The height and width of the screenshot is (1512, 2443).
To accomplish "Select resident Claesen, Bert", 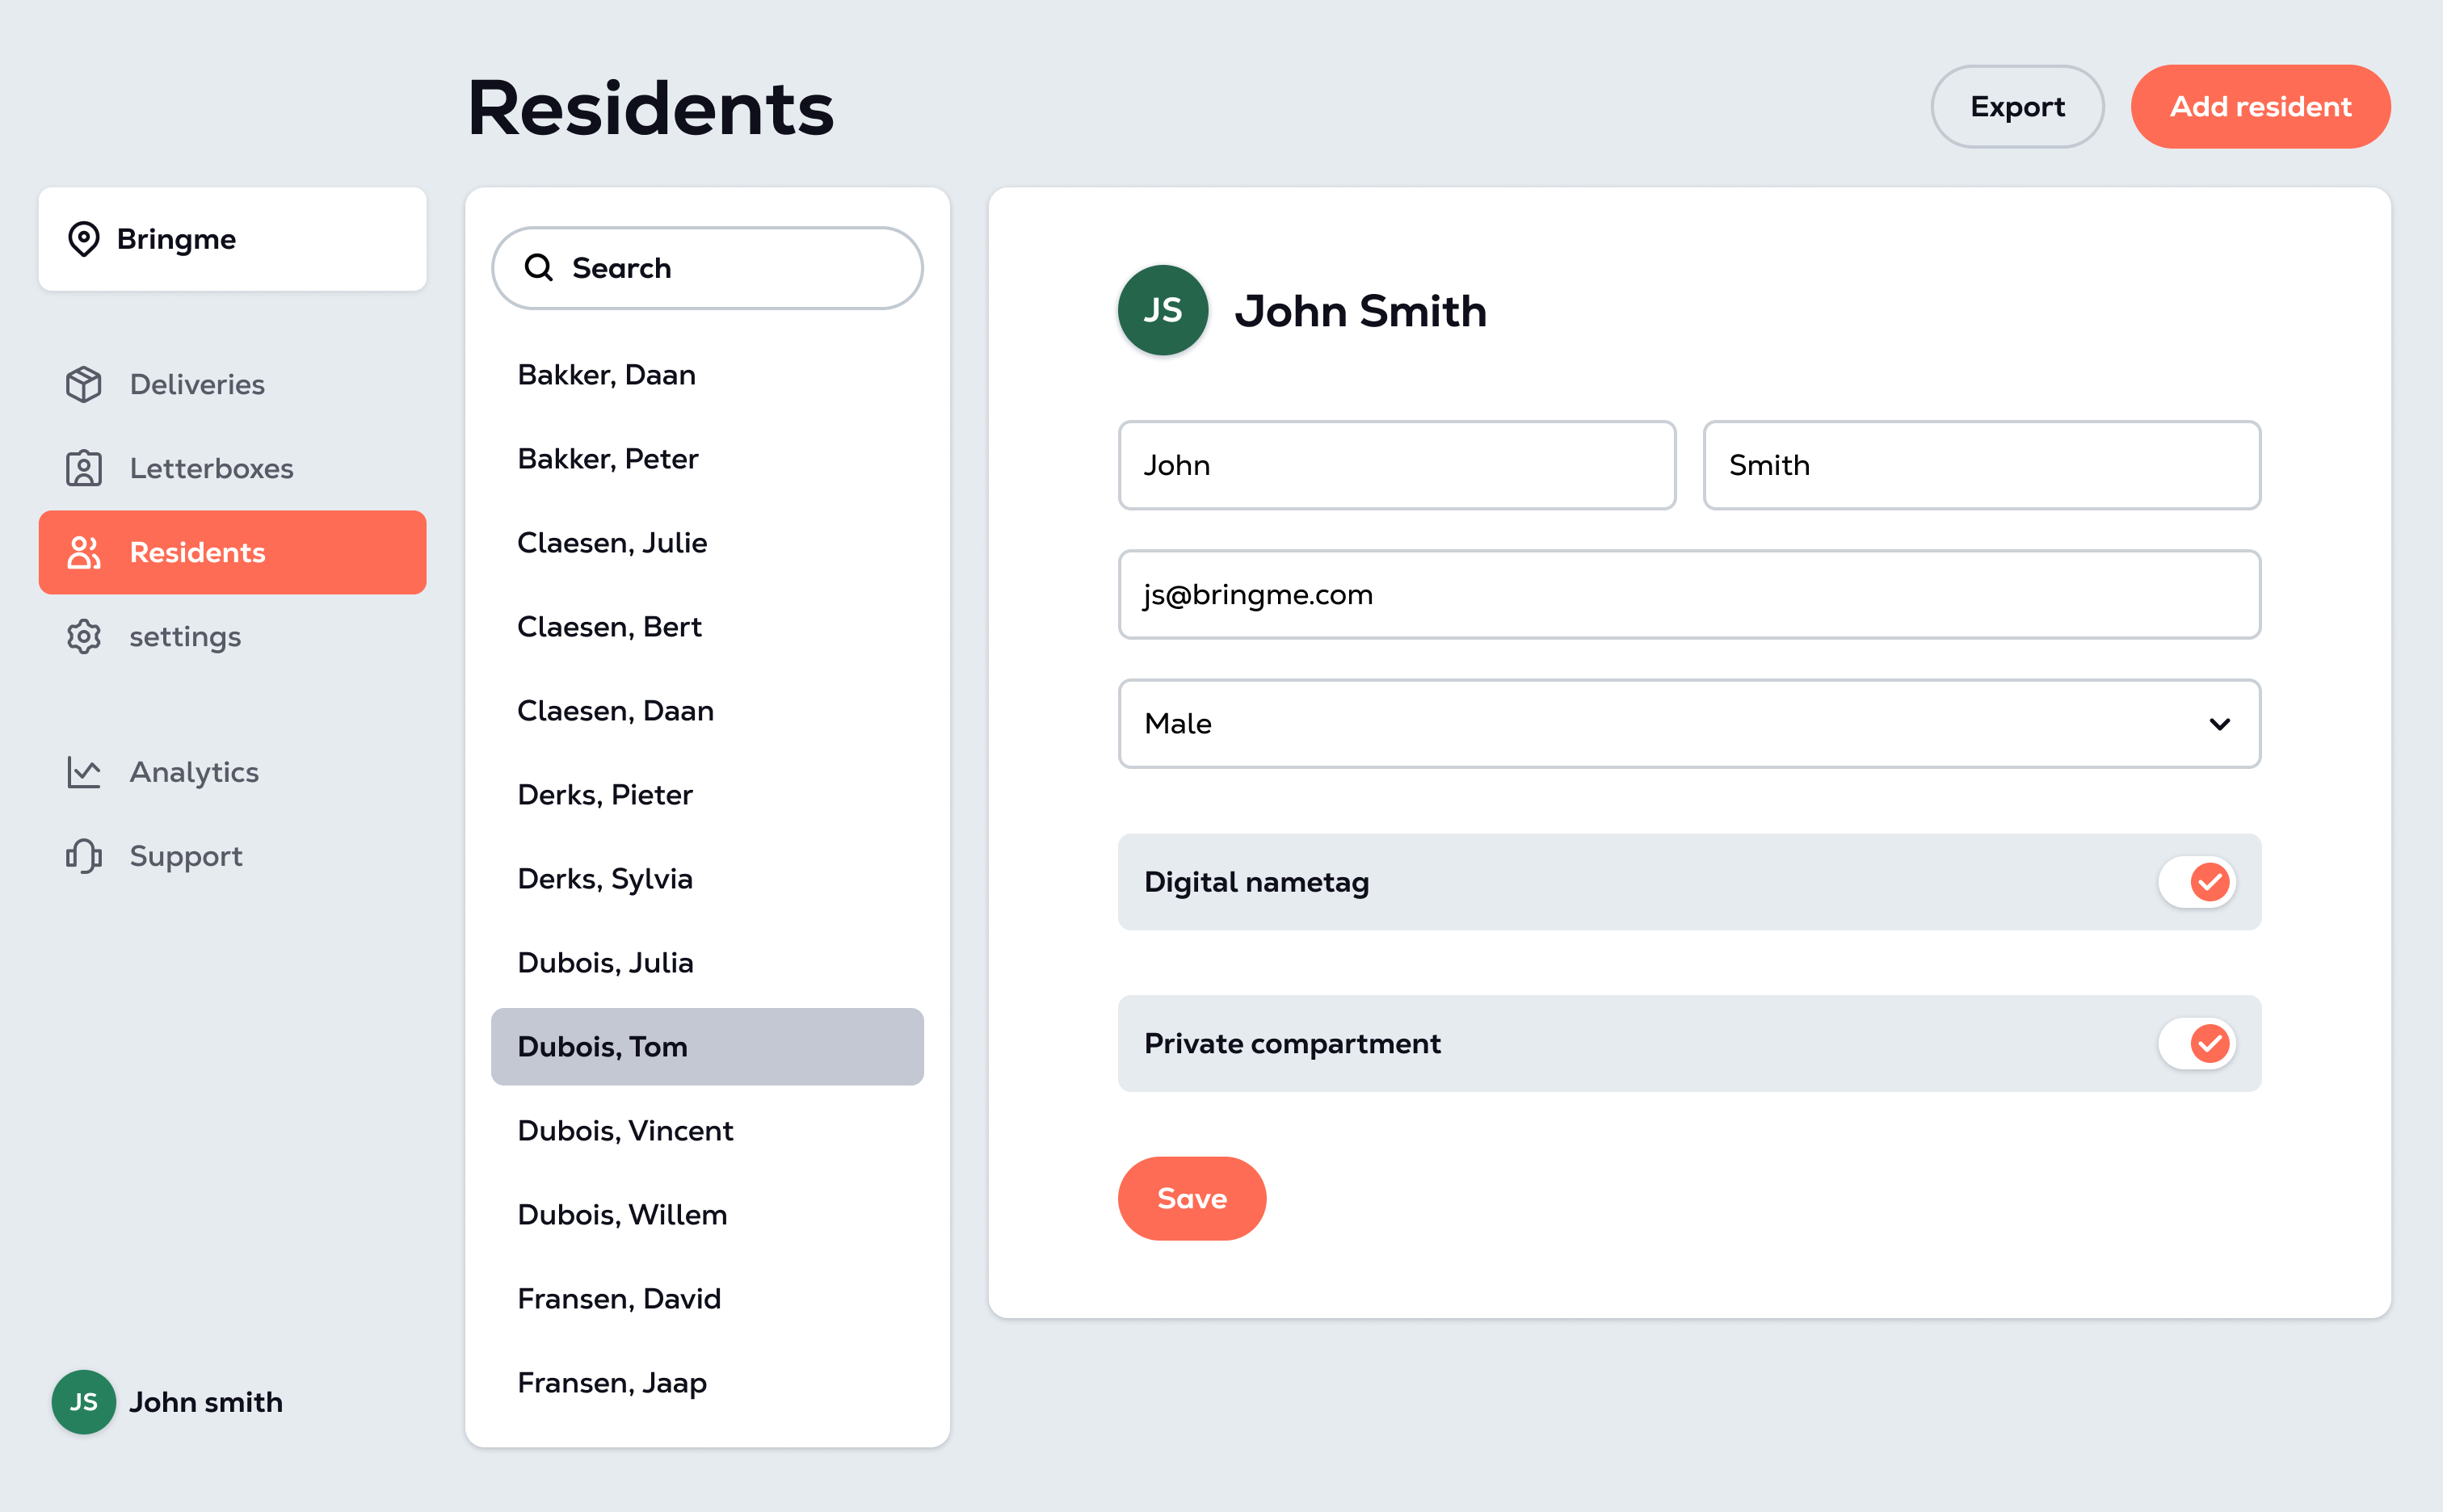I will point(707,626).
